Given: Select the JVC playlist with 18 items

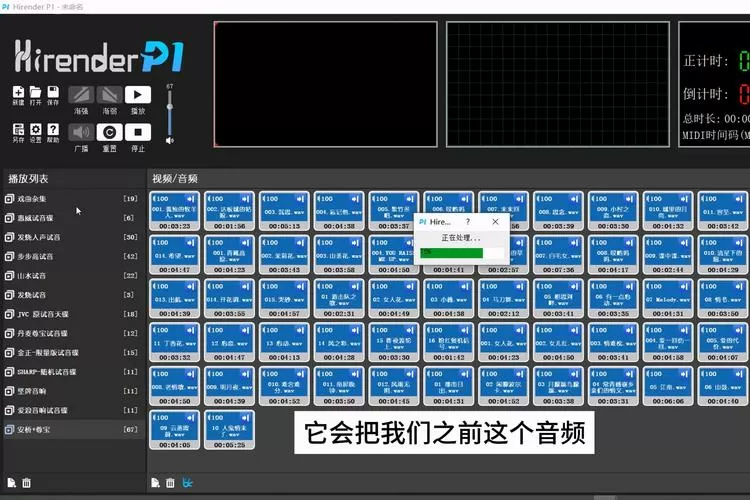Looking at the screenshot, I should (x=72, y=314).
